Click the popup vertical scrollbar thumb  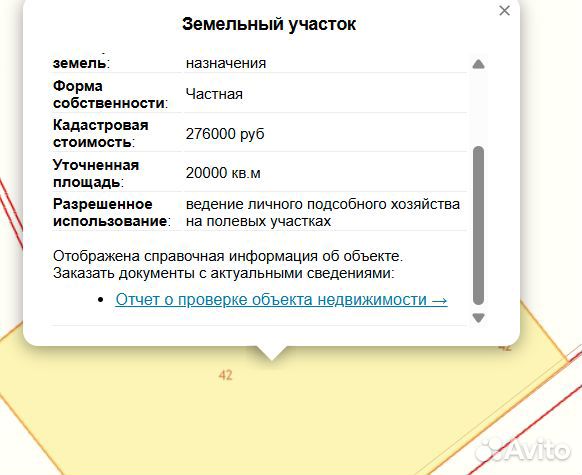478,226
